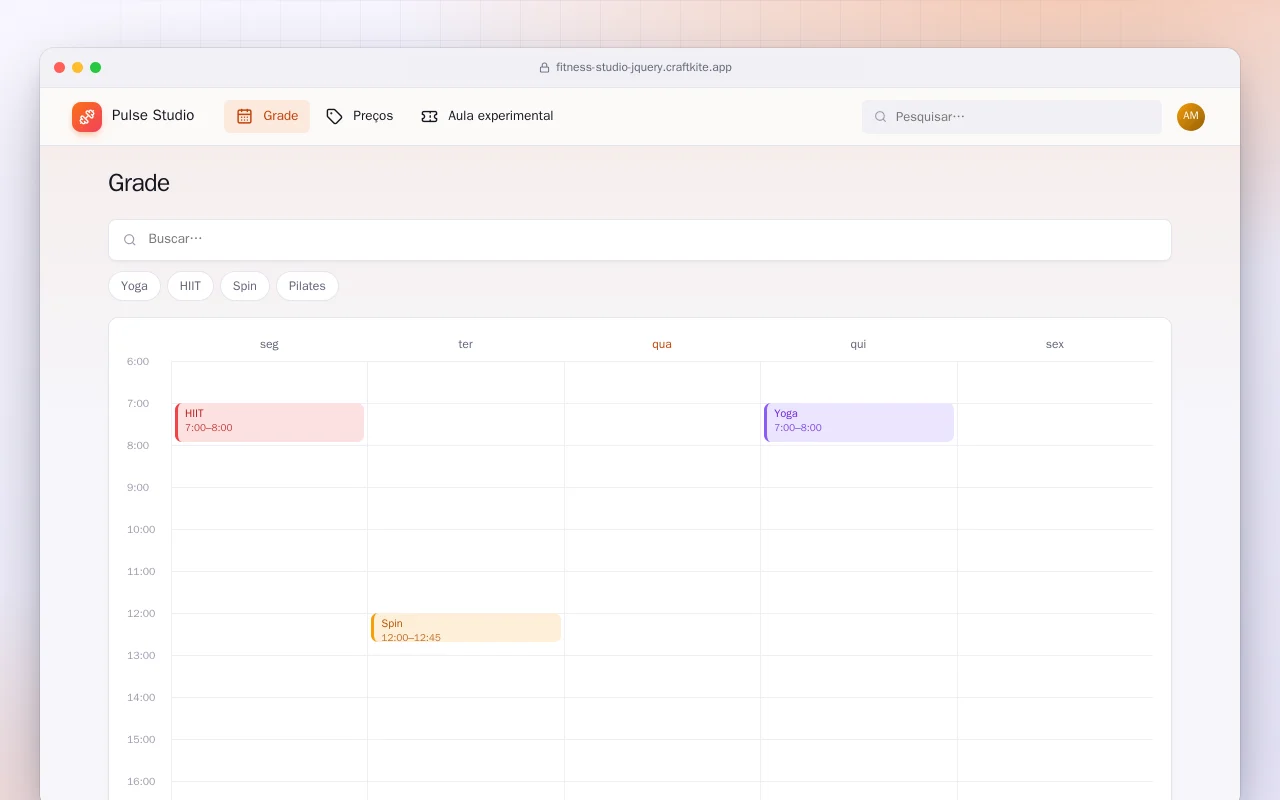This screenshot has height=800, width=1280.
Task: Open the Yoga 7:00–8:00 class on qui
Action: pos(858,422)
